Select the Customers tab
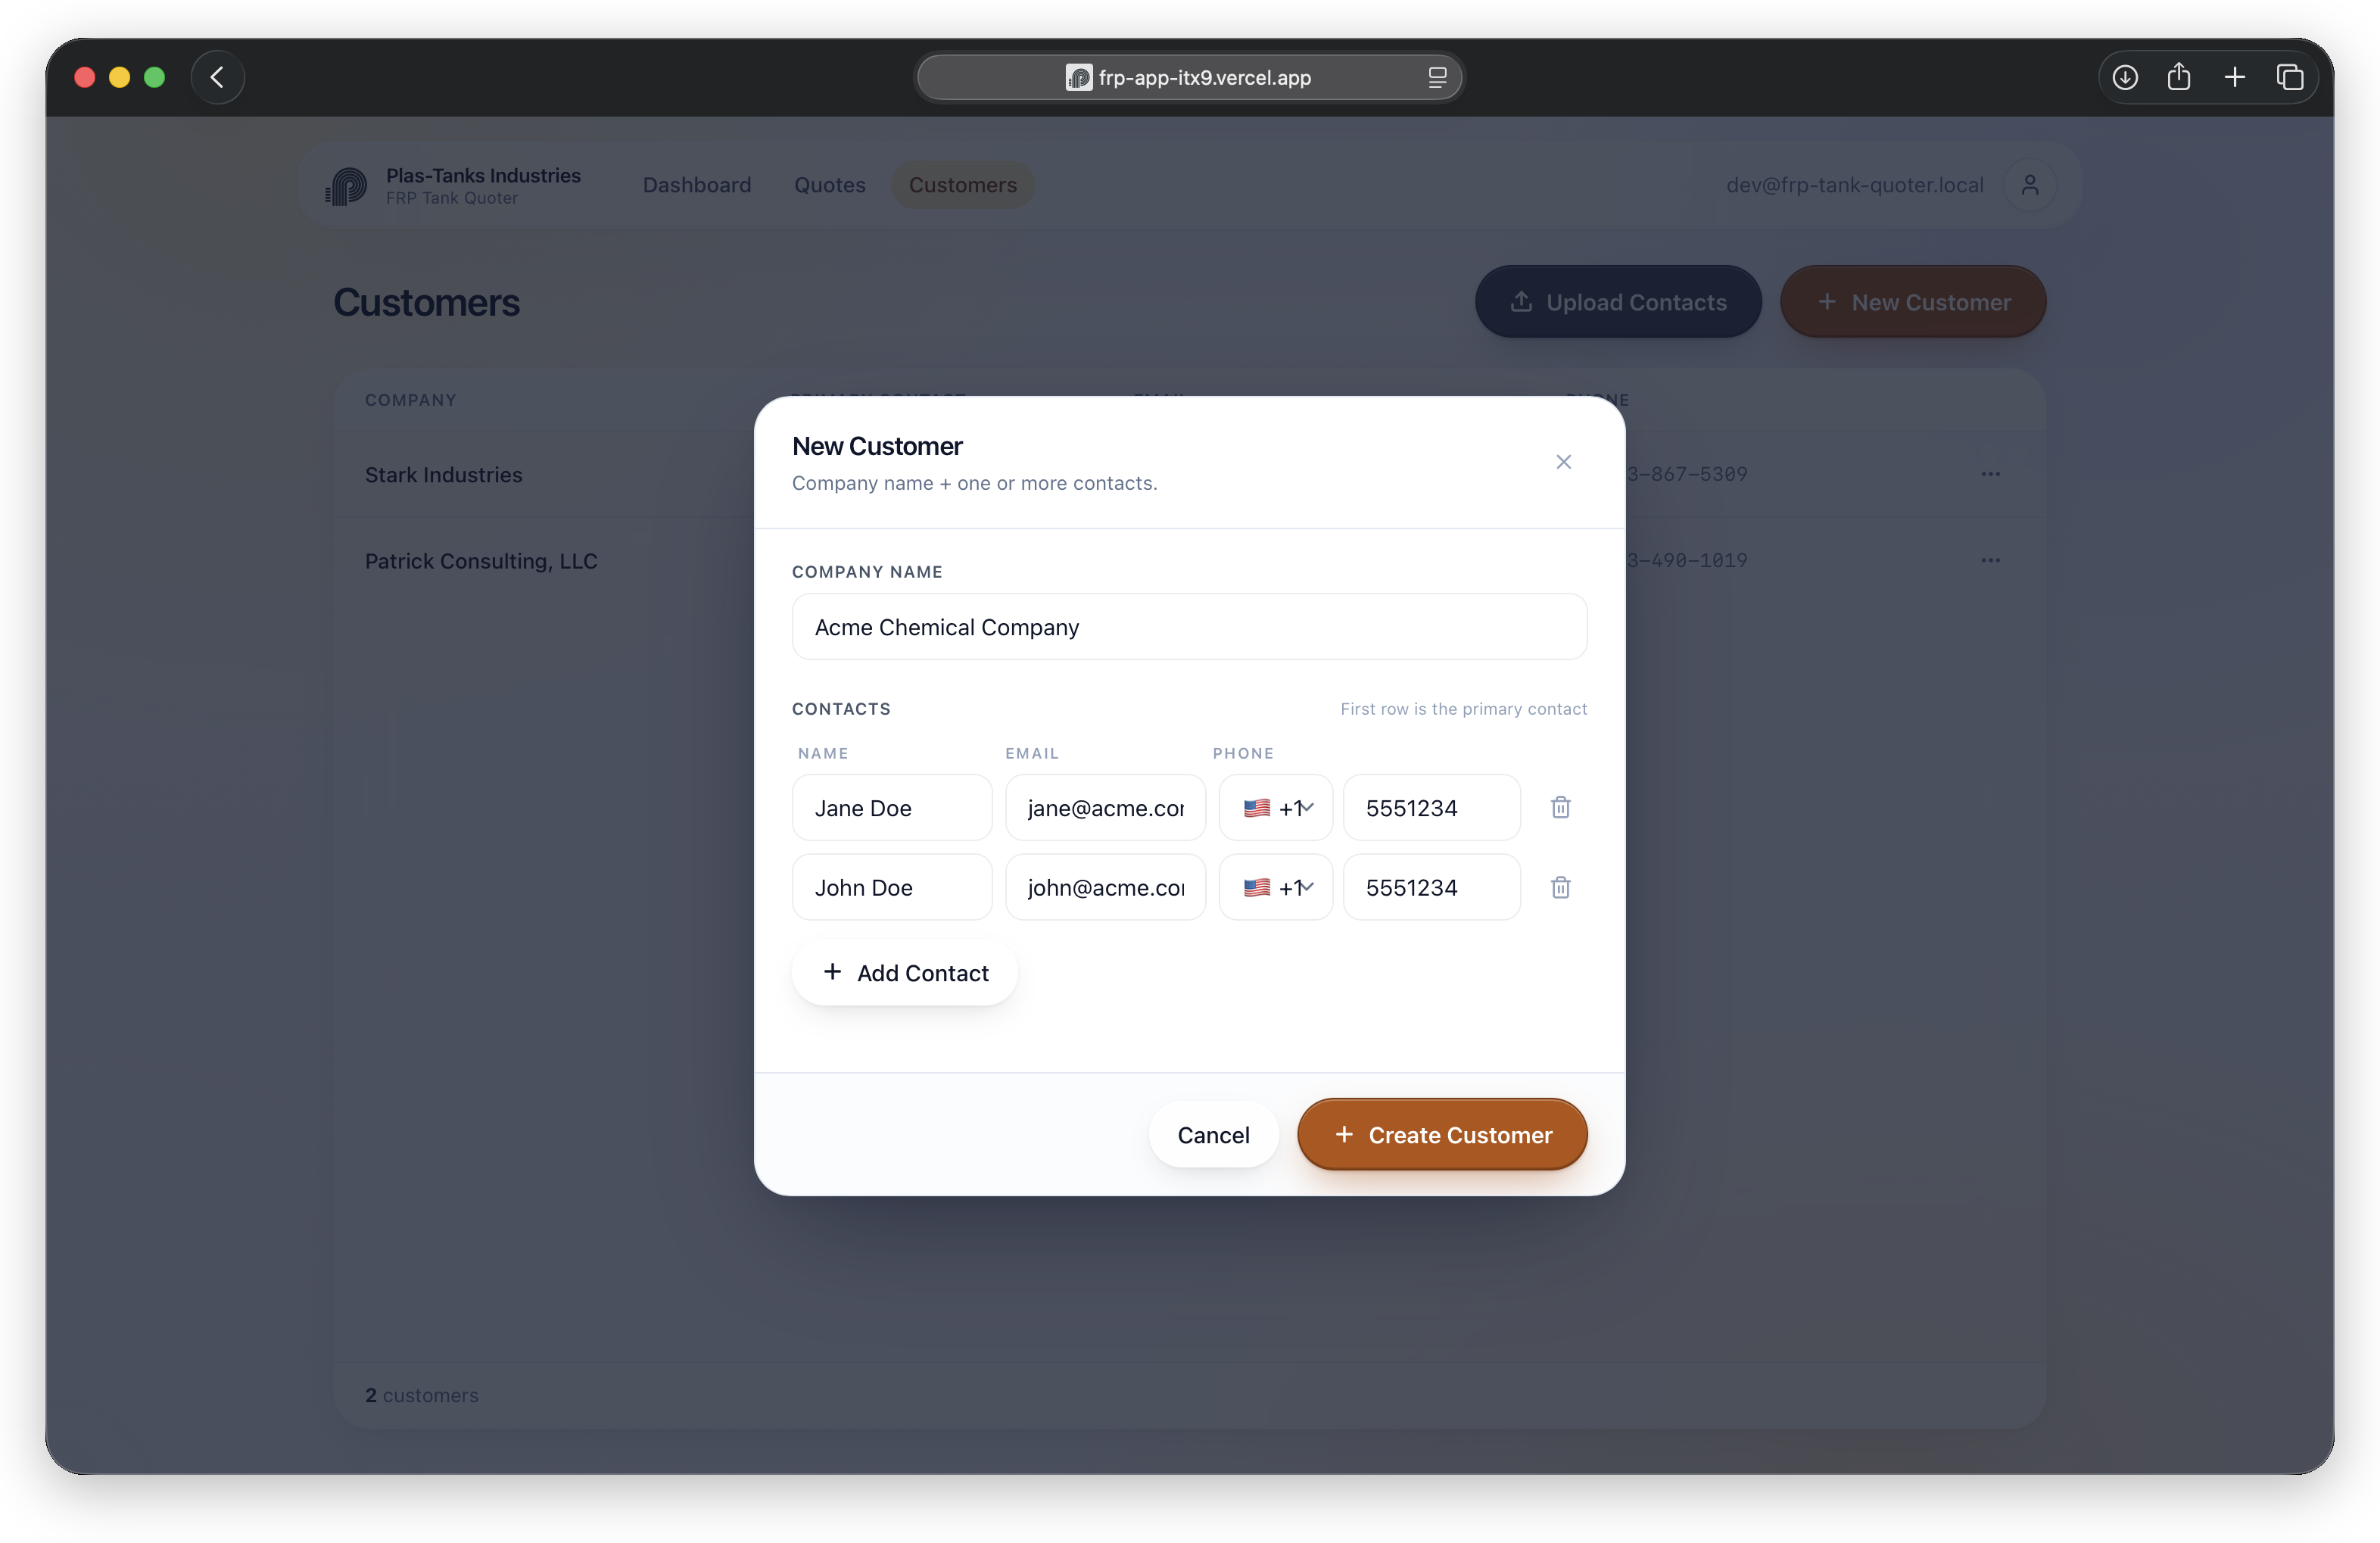This screenshot has width=2380, height=1543. [x=962, y=185]
